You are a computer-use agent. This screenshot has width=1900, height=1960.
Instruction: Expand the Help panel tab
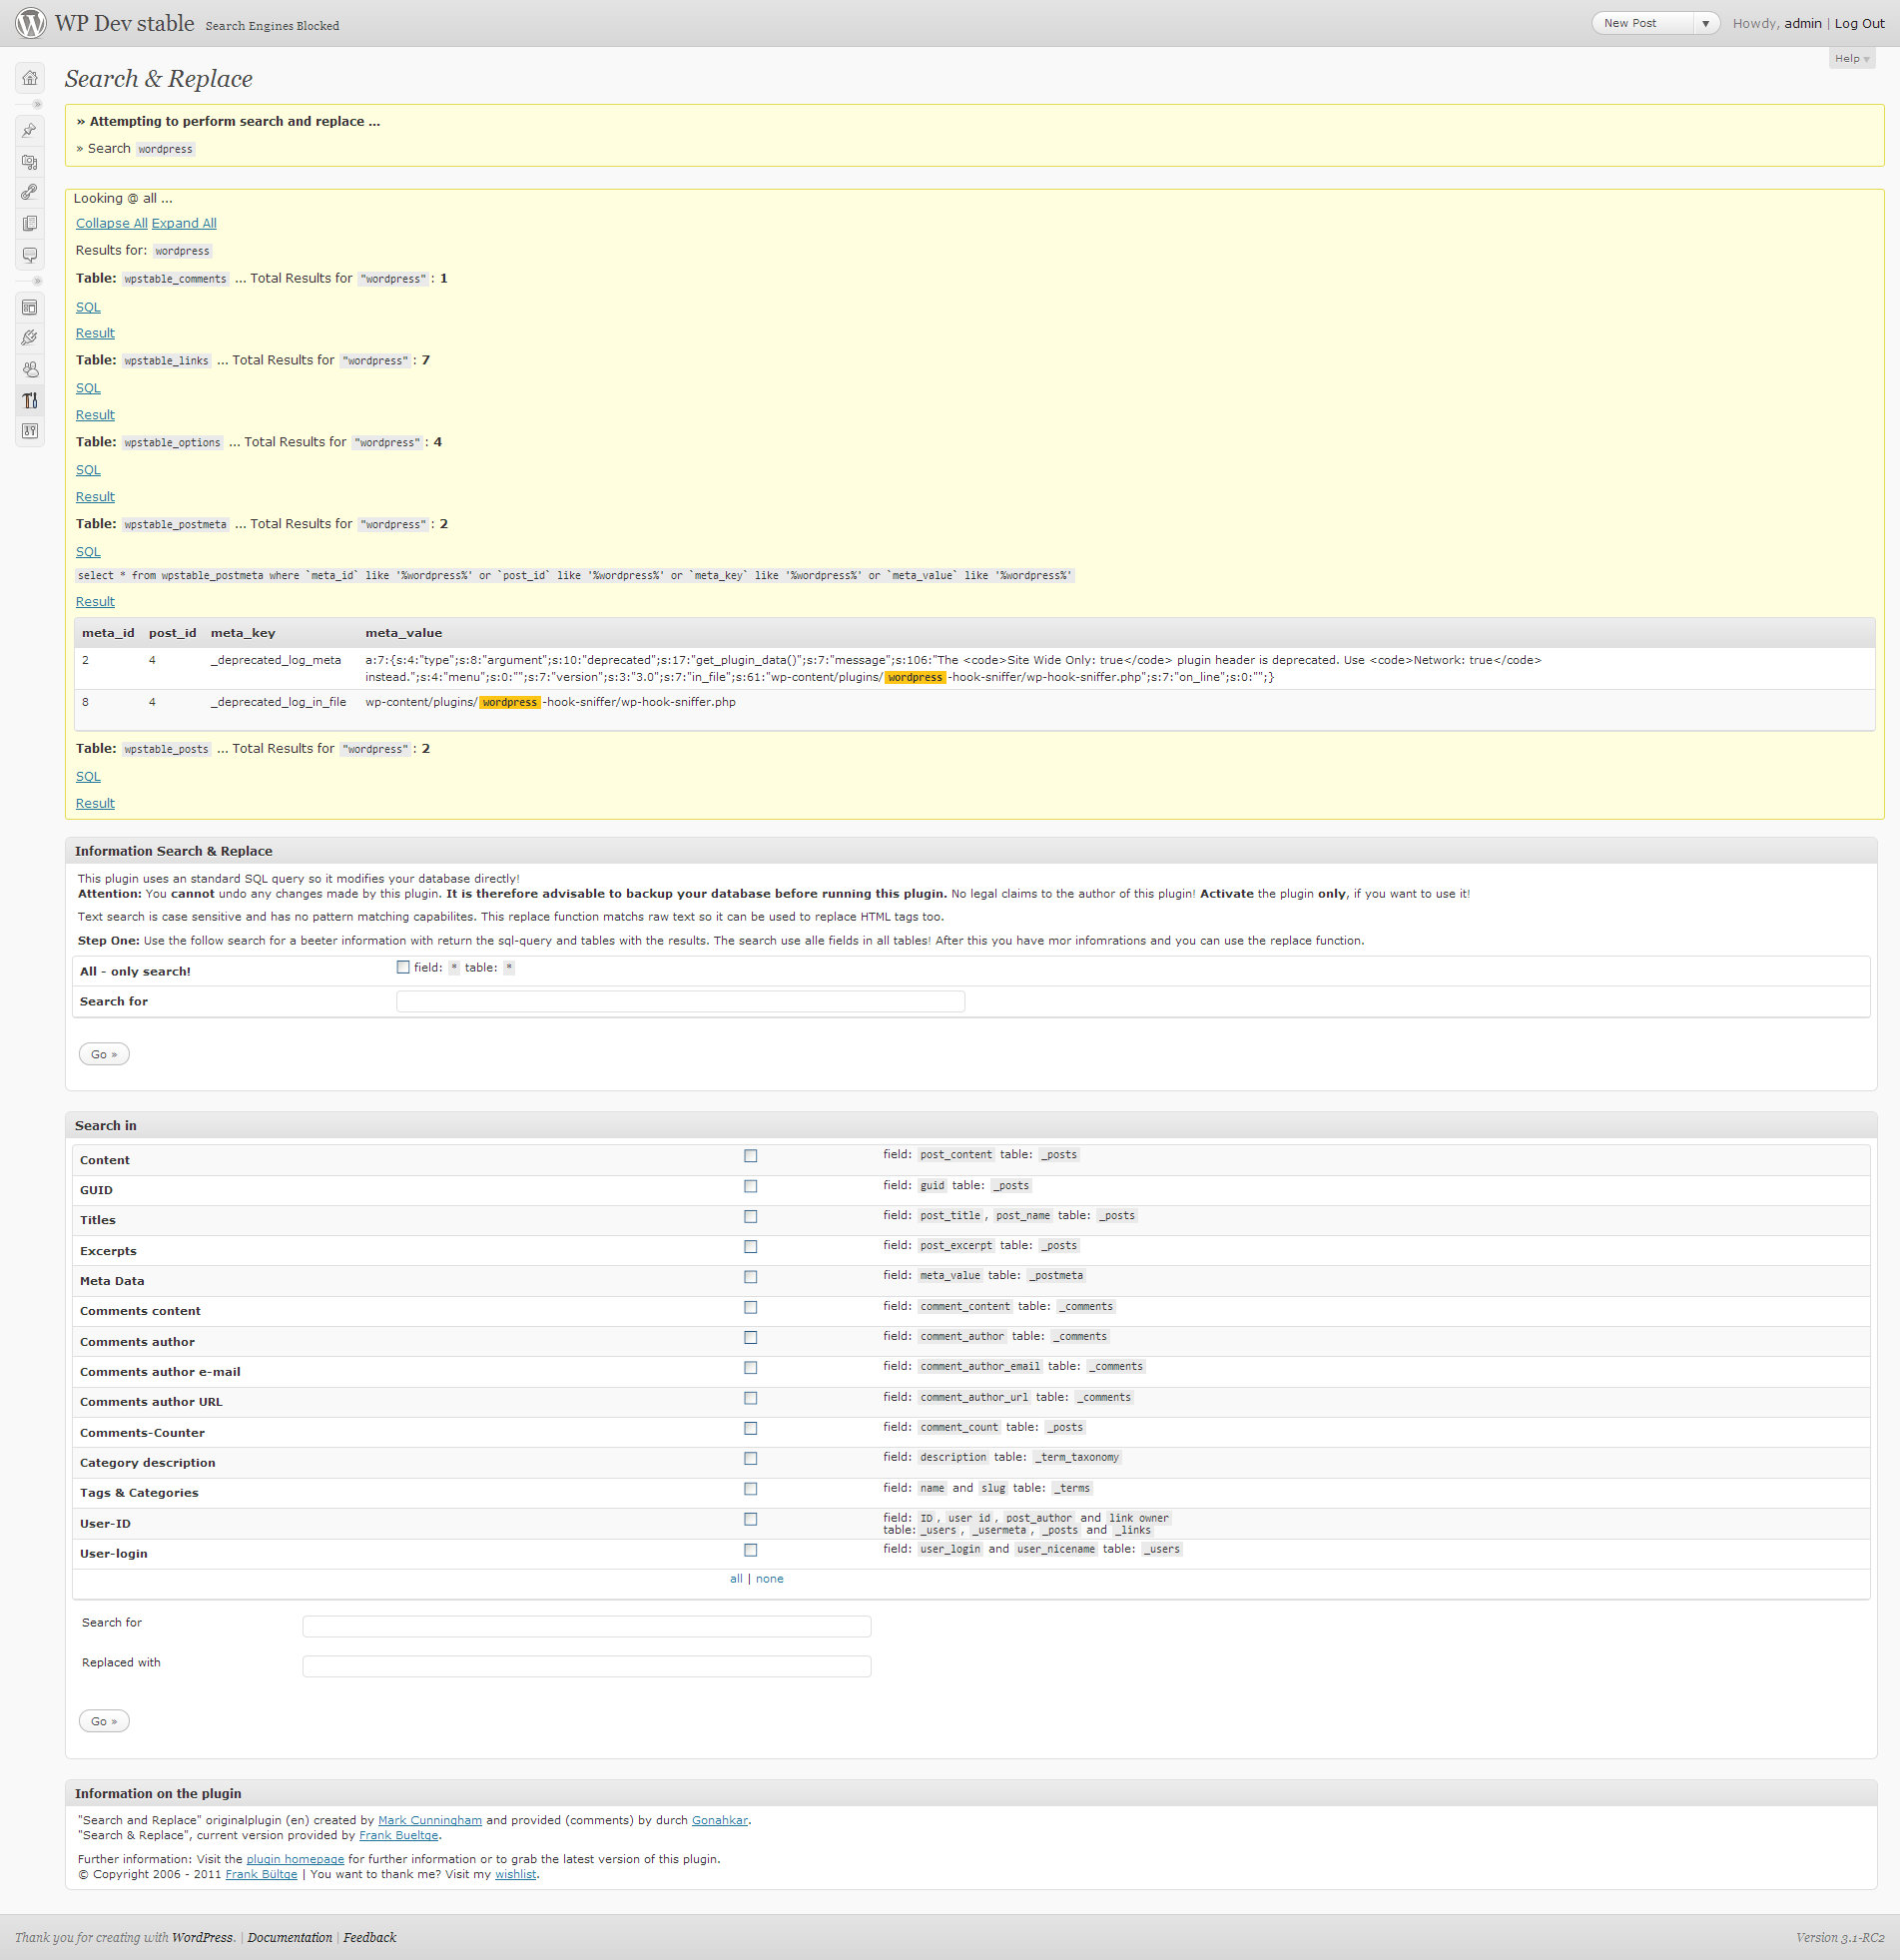click(1851, 59)
